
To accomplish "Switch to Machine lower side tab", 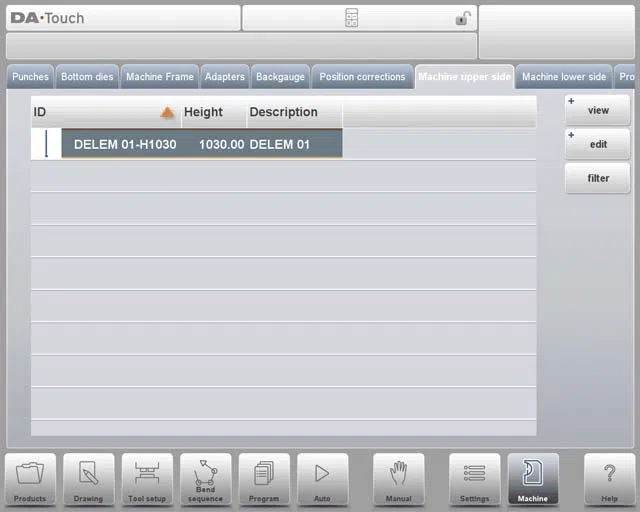I will coord(564,77).
